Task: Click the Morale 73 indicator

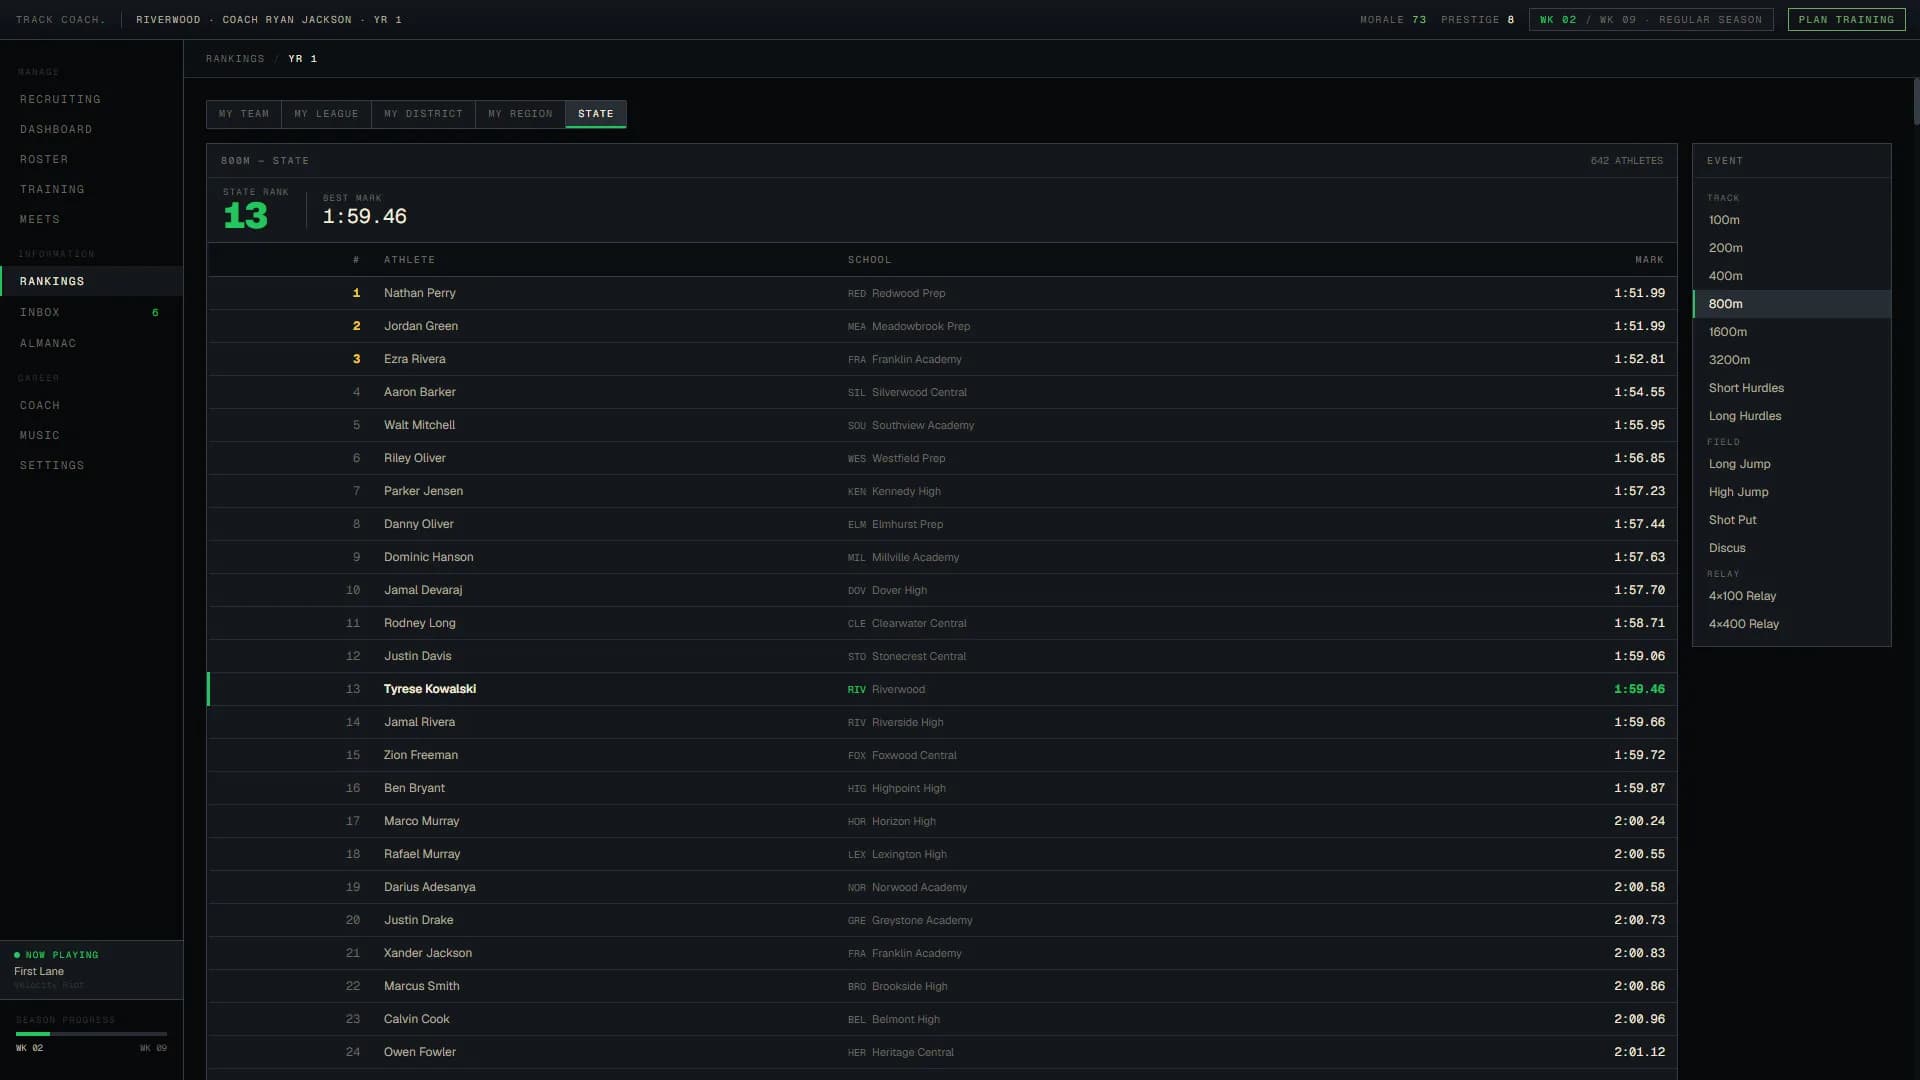Action: (1393, 20)
